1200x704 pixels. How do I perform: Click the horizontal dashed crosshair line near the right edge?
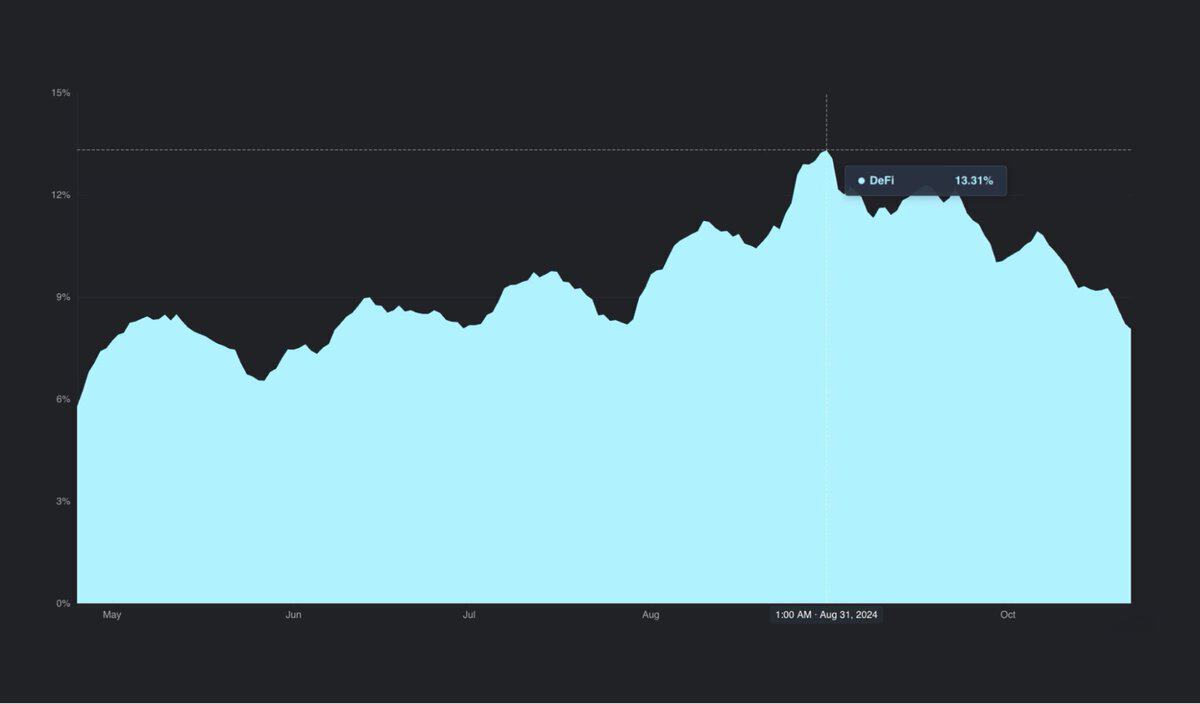coord(1100,150)
